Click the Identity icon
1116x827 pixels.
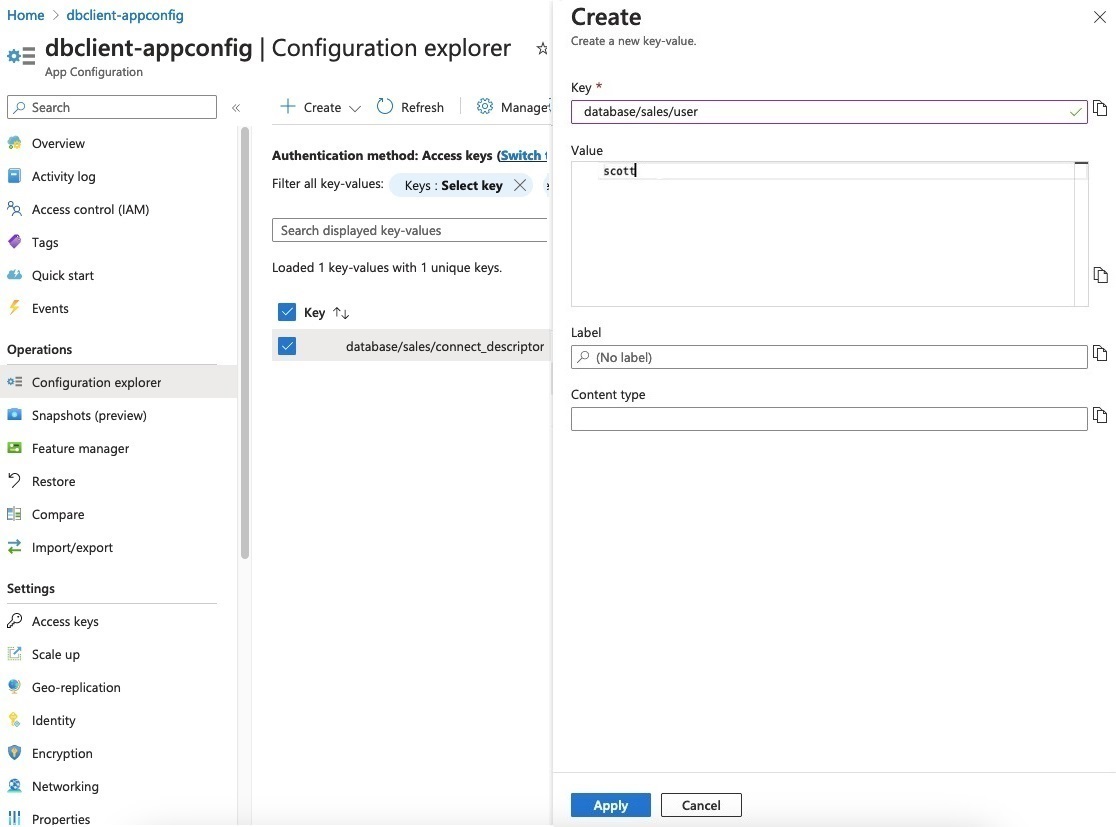[x=14, y=720]
